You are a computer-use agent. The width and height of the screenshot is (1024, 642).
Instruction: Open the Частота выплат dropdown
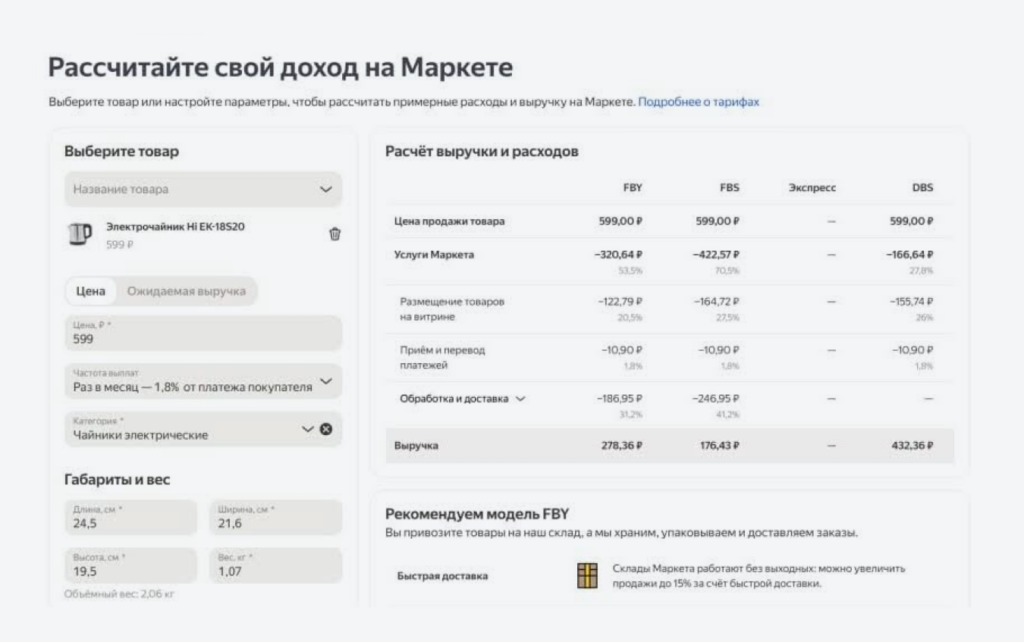coord(202,381)
